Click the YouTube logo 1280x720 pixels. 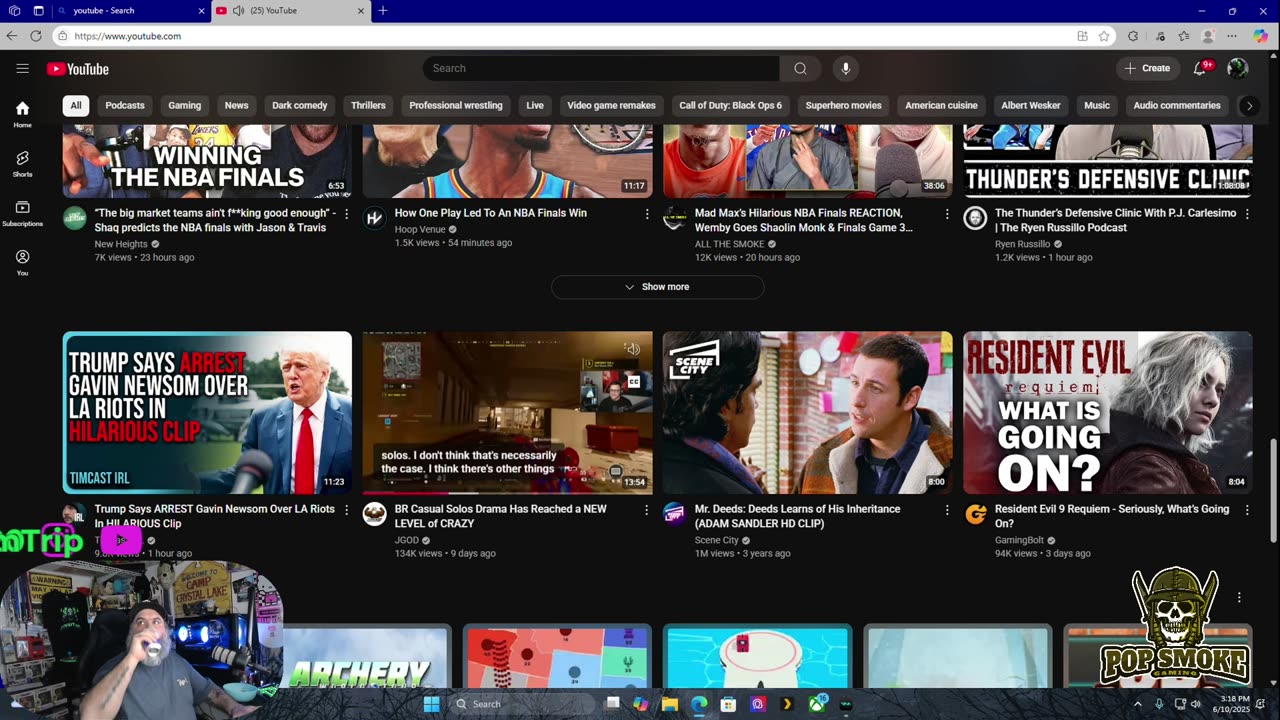78,69
